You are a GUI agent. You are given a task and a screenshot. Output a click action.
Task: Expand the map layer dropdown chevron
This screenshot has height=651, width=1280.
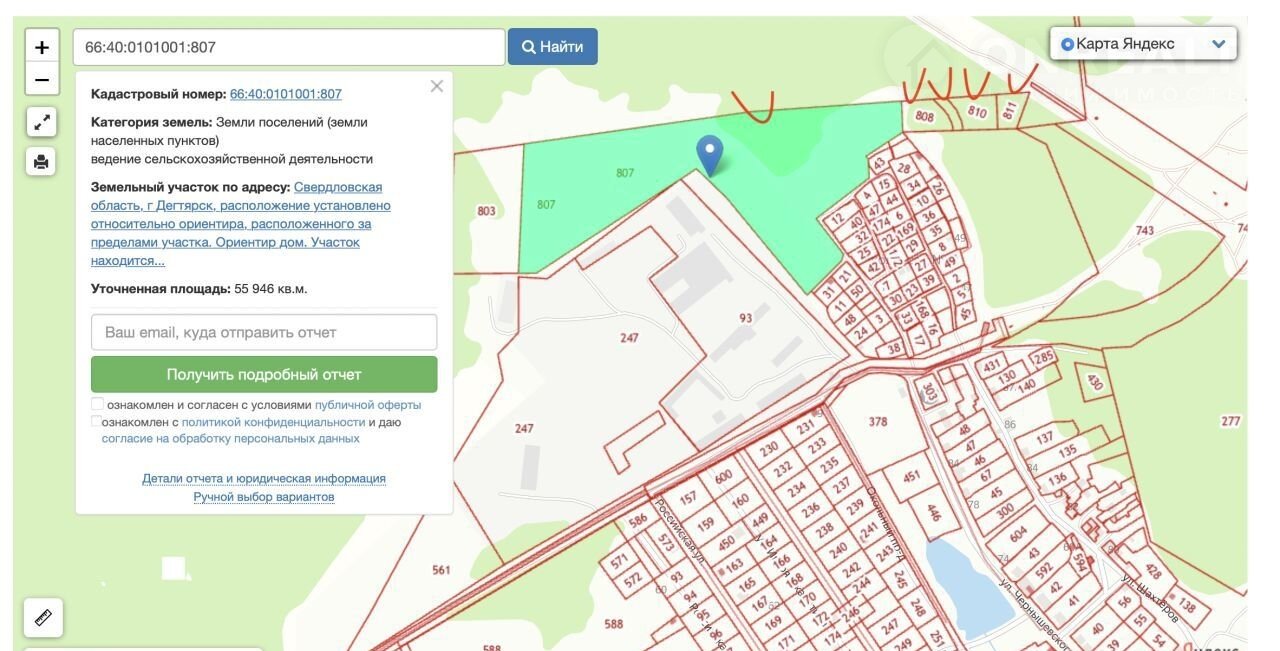tap(1218, 44)
